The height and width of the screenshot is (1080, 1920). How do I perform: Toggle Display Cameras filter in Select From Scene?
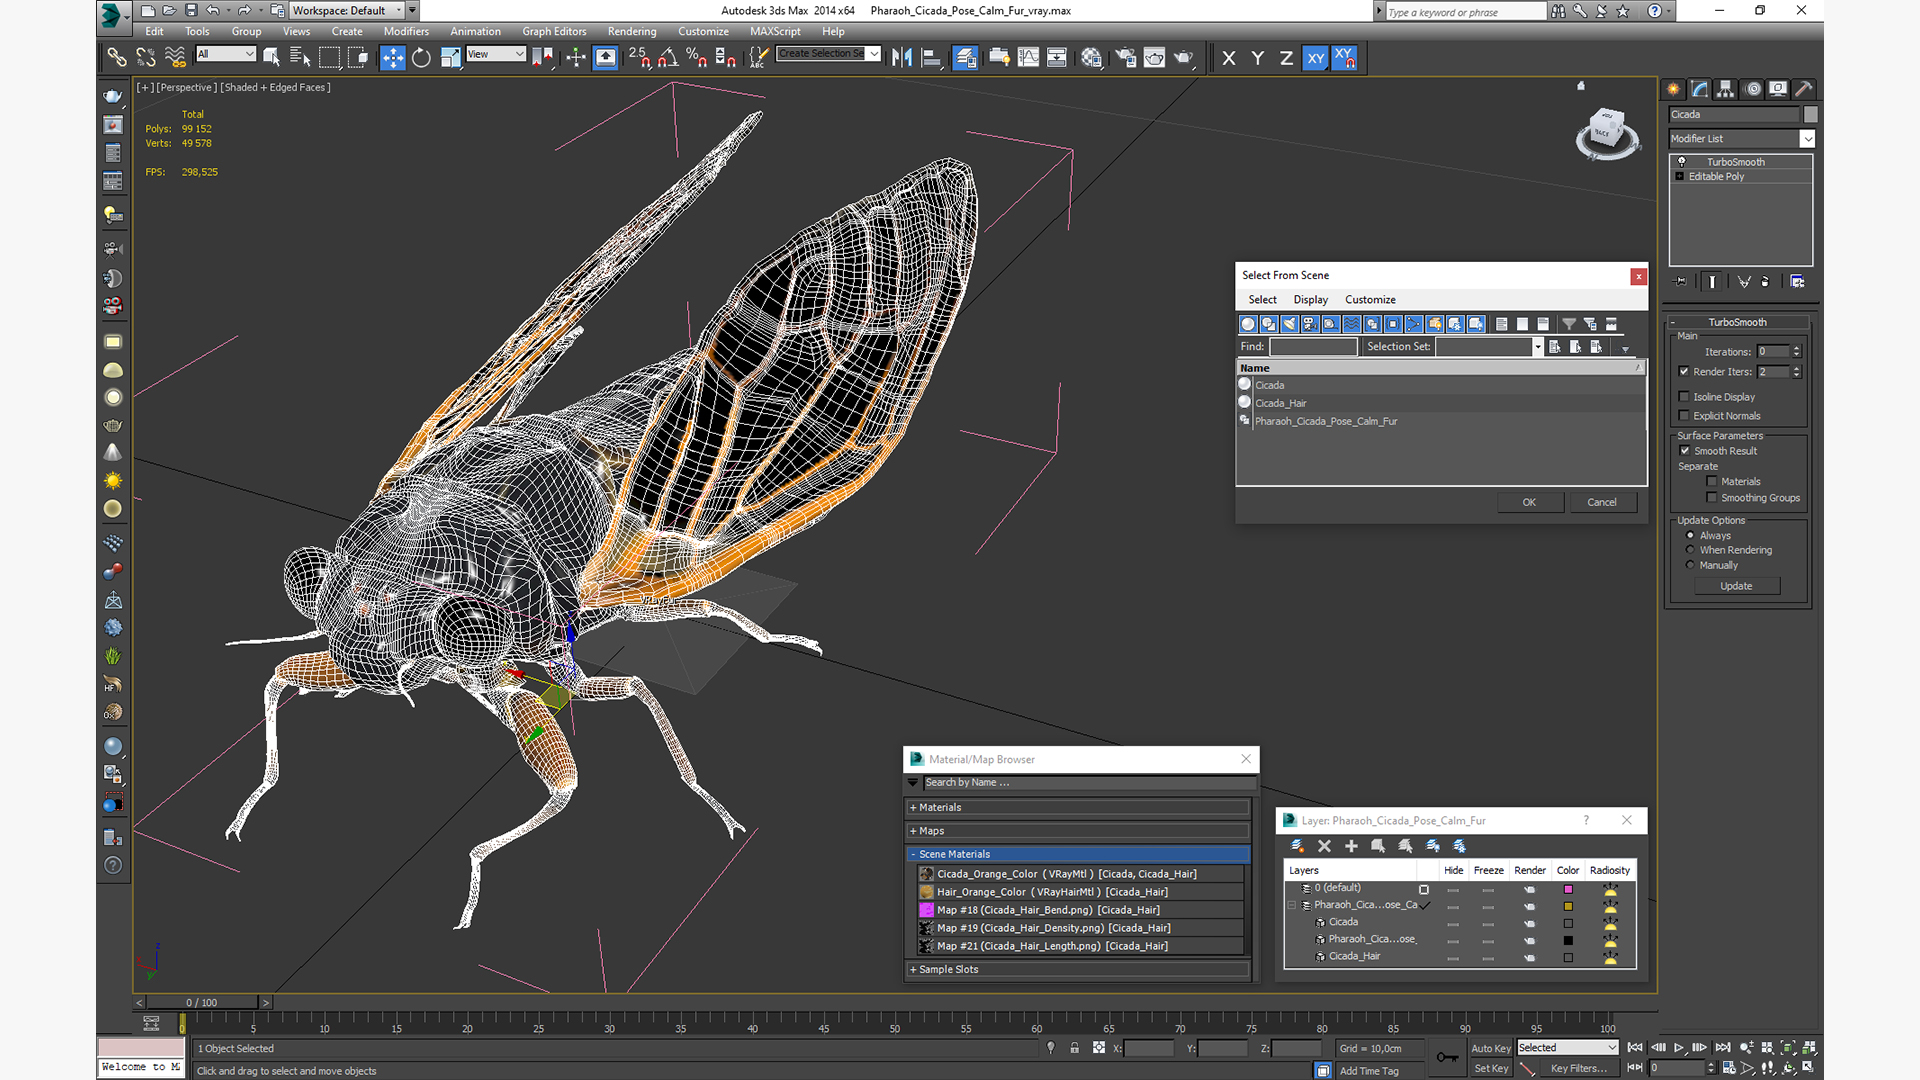click(x=1310, y=324)
